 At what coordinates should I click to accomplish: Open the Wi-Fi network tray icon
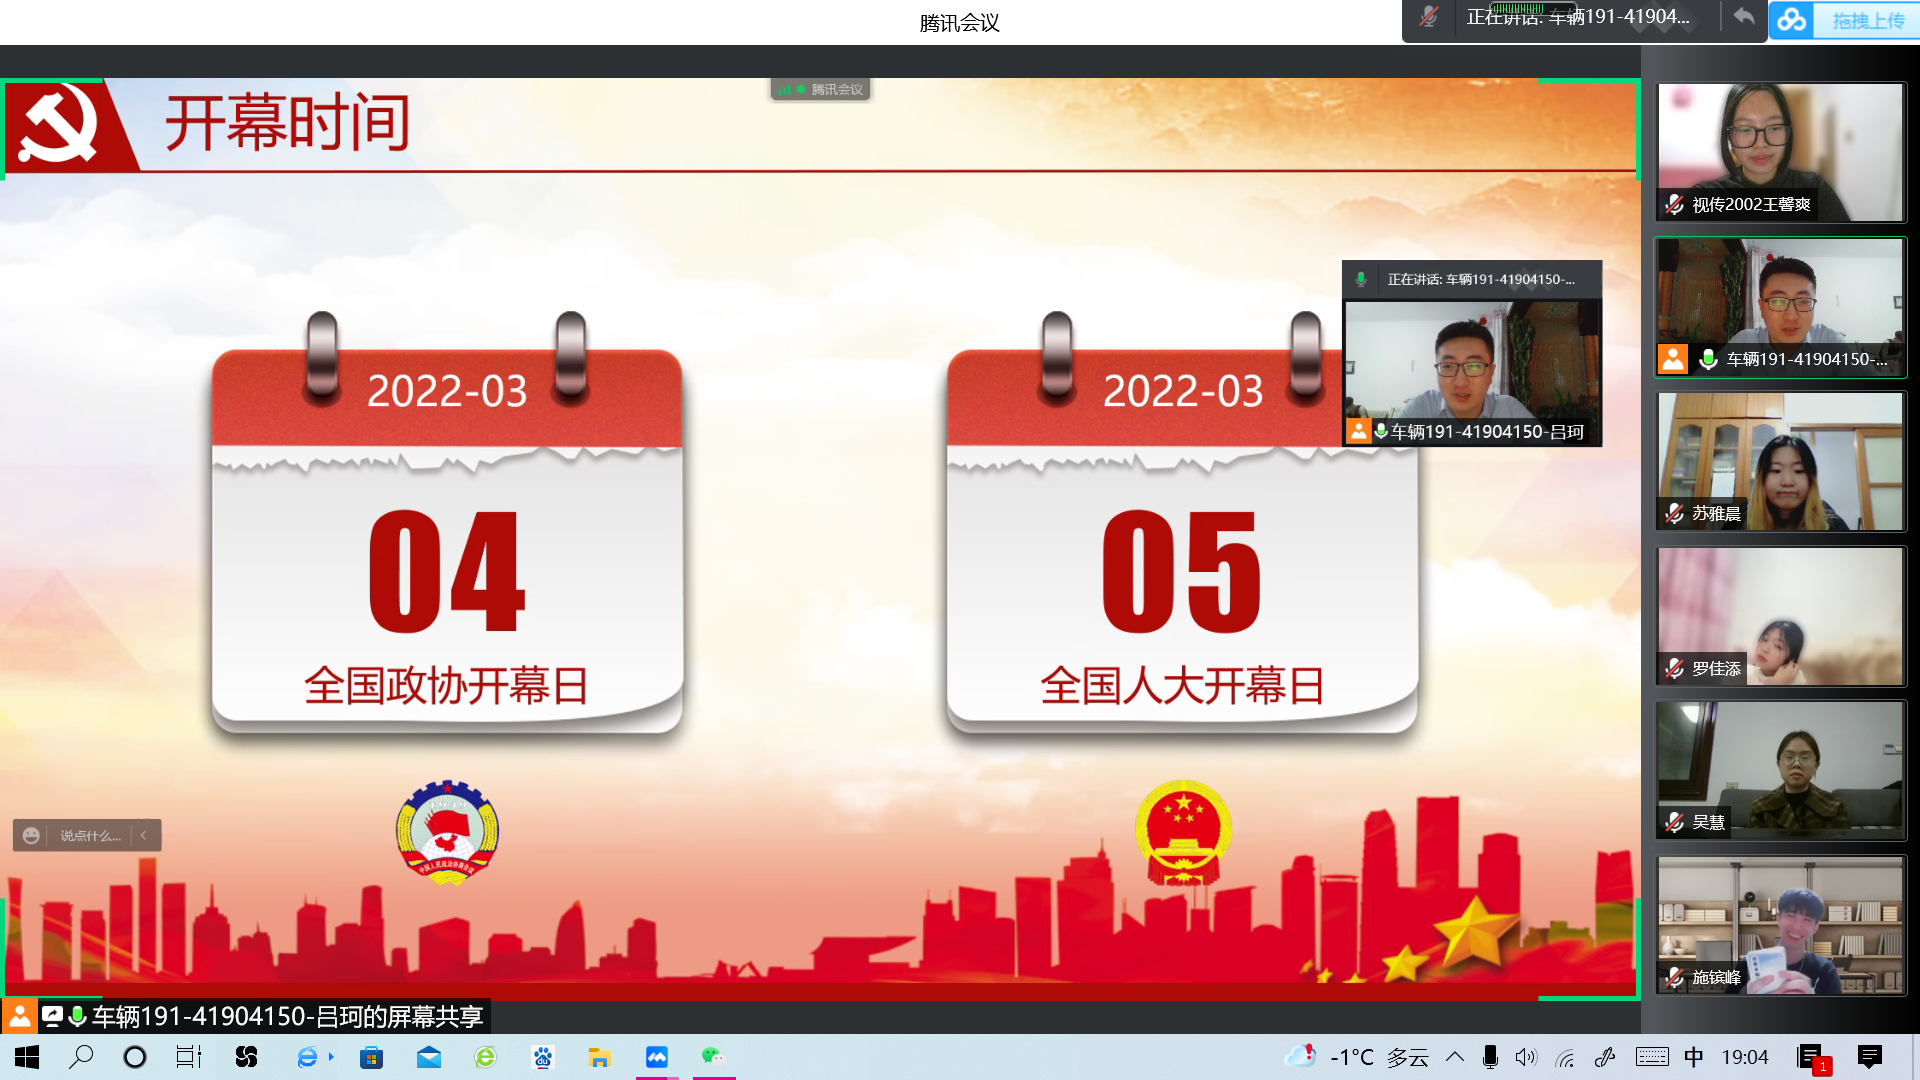coord(1566,1057)
